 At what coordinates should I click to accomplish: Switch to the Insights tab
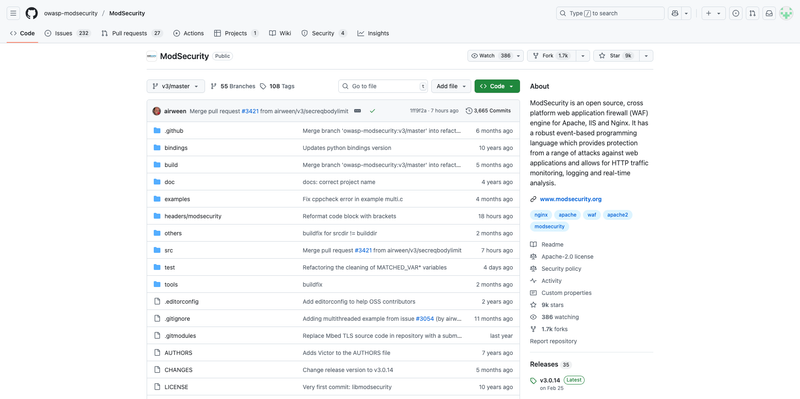click(x=373, y=33)
